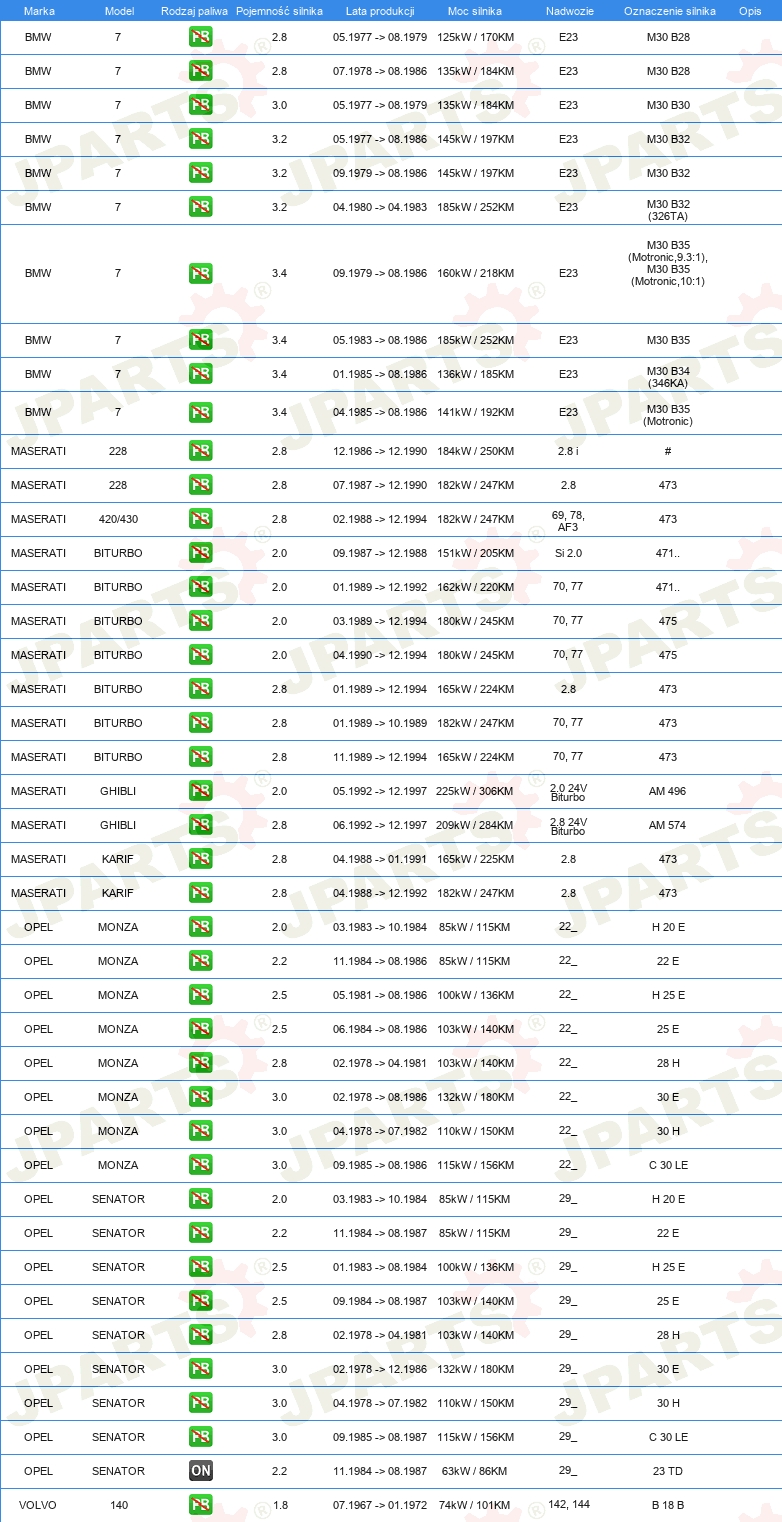Screen dimensions: 782x1522
Task: Click the Rodzaj paliwa column header
Action: click(x=195, y=11)
